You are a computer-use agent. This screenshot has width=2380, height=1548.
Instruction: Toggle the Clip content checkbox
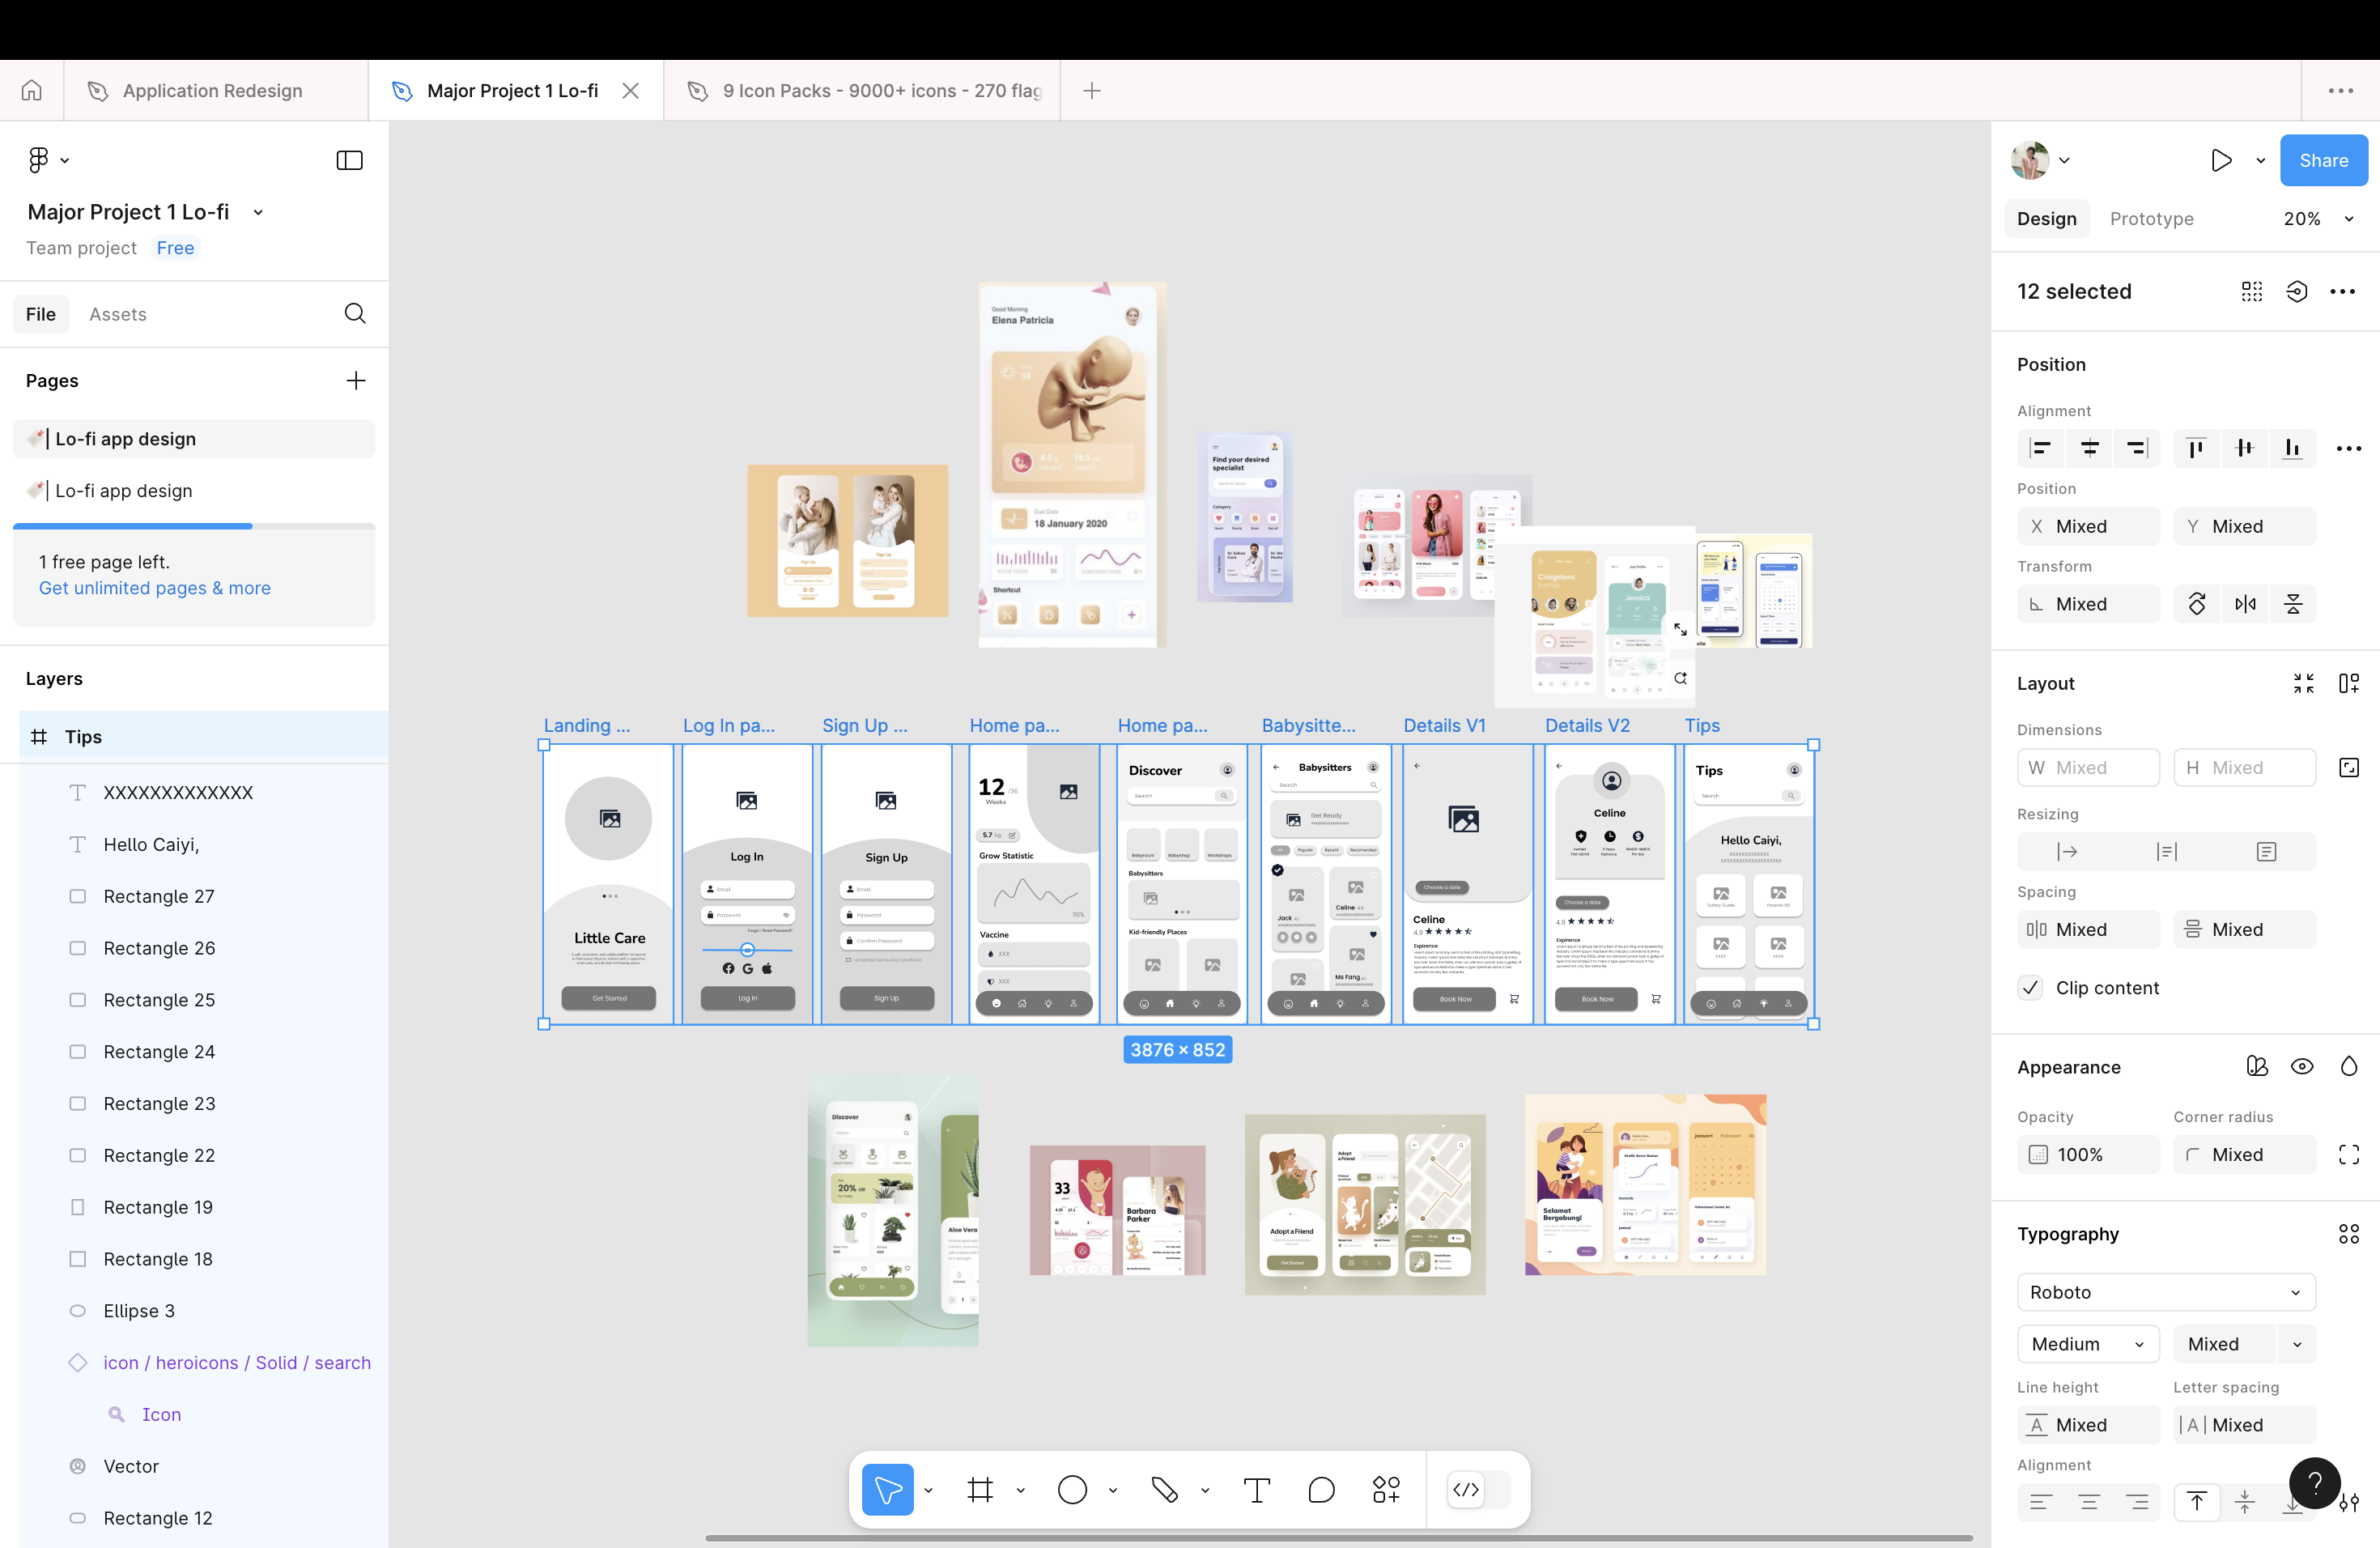[2031, 988]
